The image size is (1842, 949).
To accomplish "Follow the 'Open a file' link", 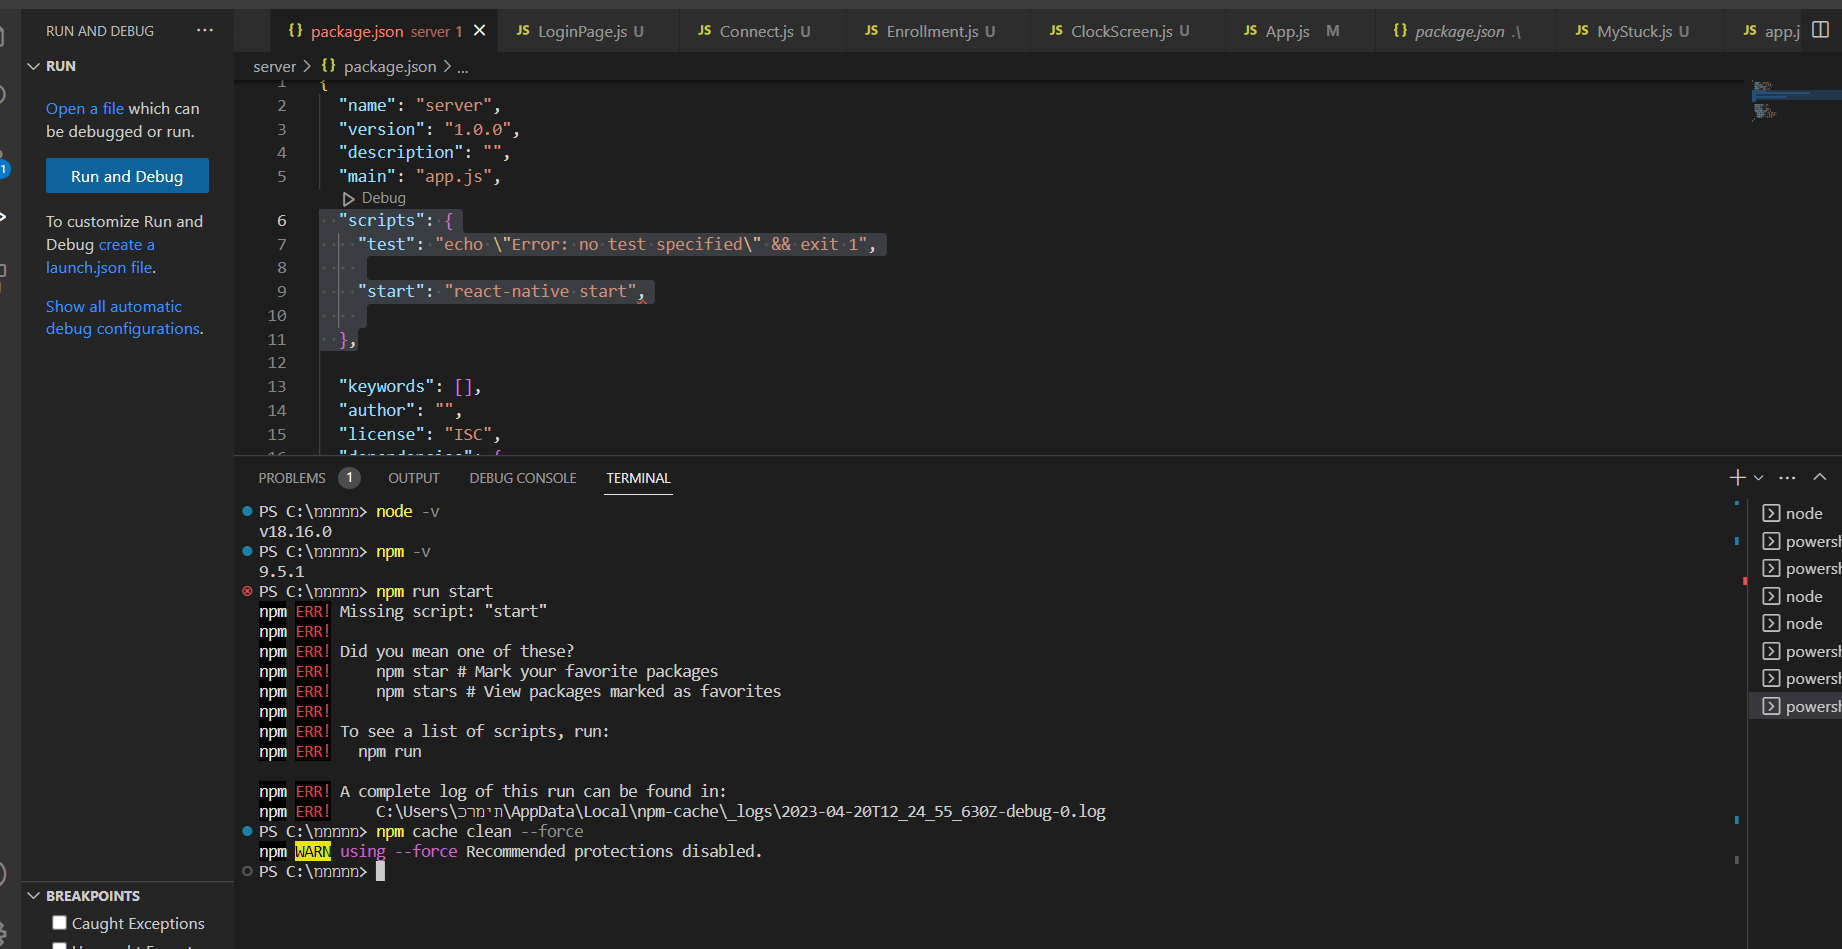I will click(85, 108).
